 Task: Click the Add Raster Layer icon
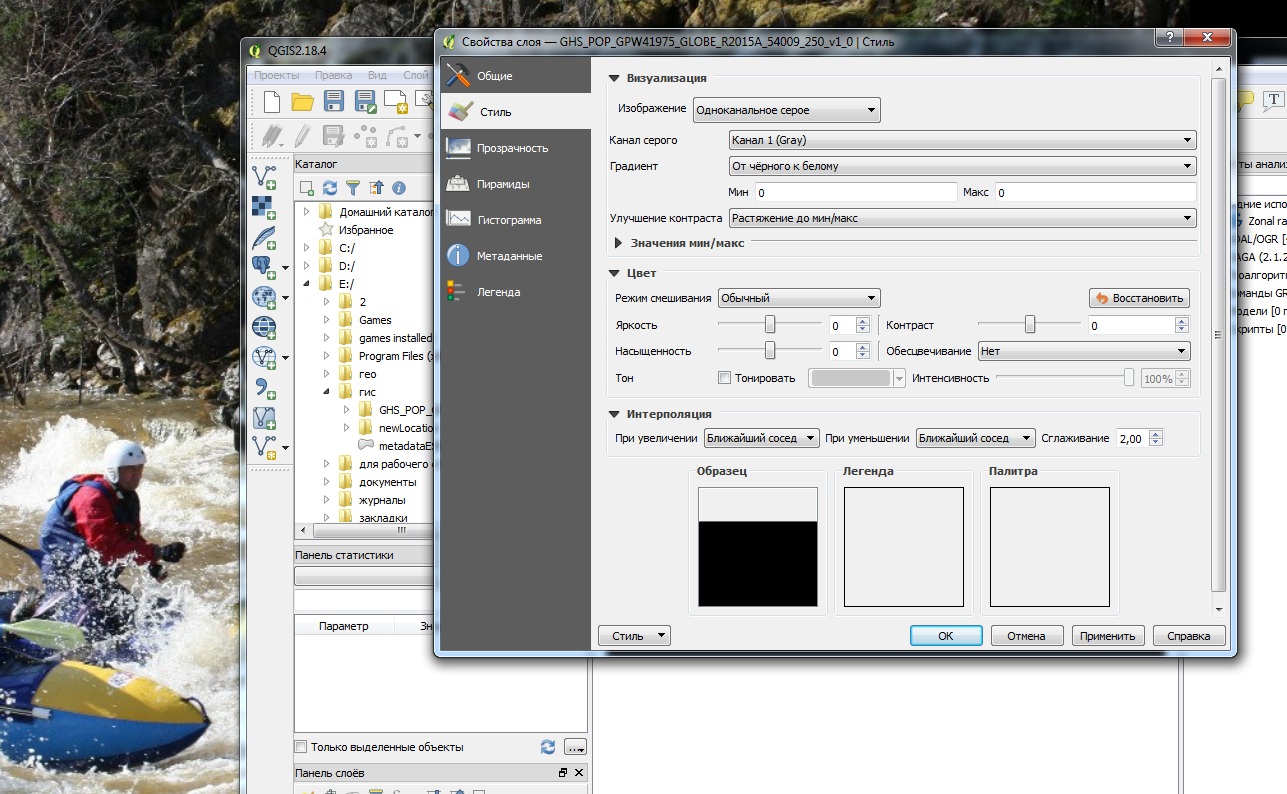[x=264, y=206]
